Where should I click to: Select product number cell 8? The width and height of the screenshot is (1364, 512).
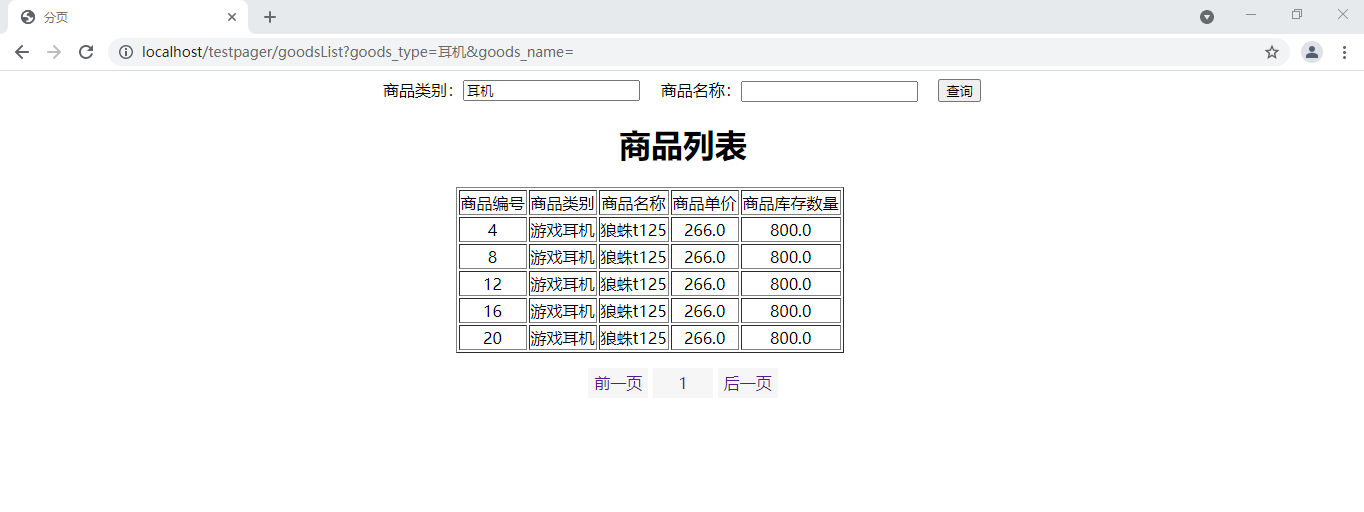point(493,257)
